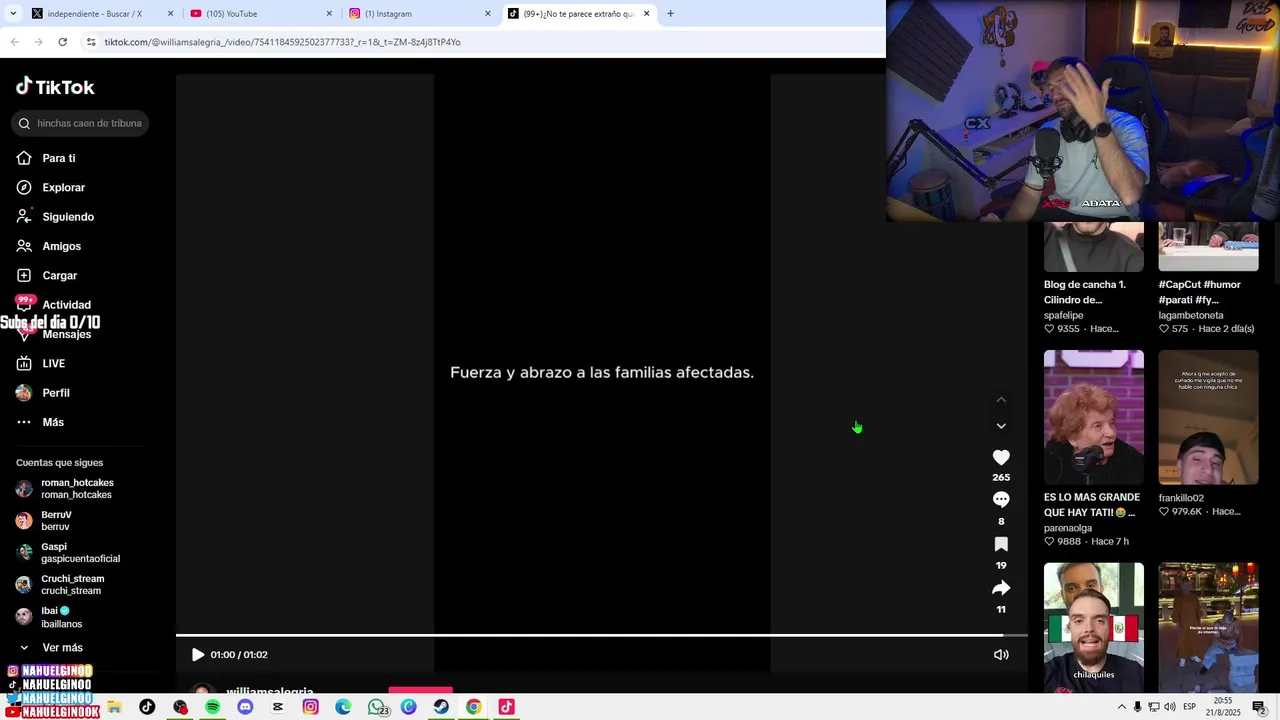1280x720 pixels.
Task: Toggle video sound with speaker icon
Action: coord(1001,655)
